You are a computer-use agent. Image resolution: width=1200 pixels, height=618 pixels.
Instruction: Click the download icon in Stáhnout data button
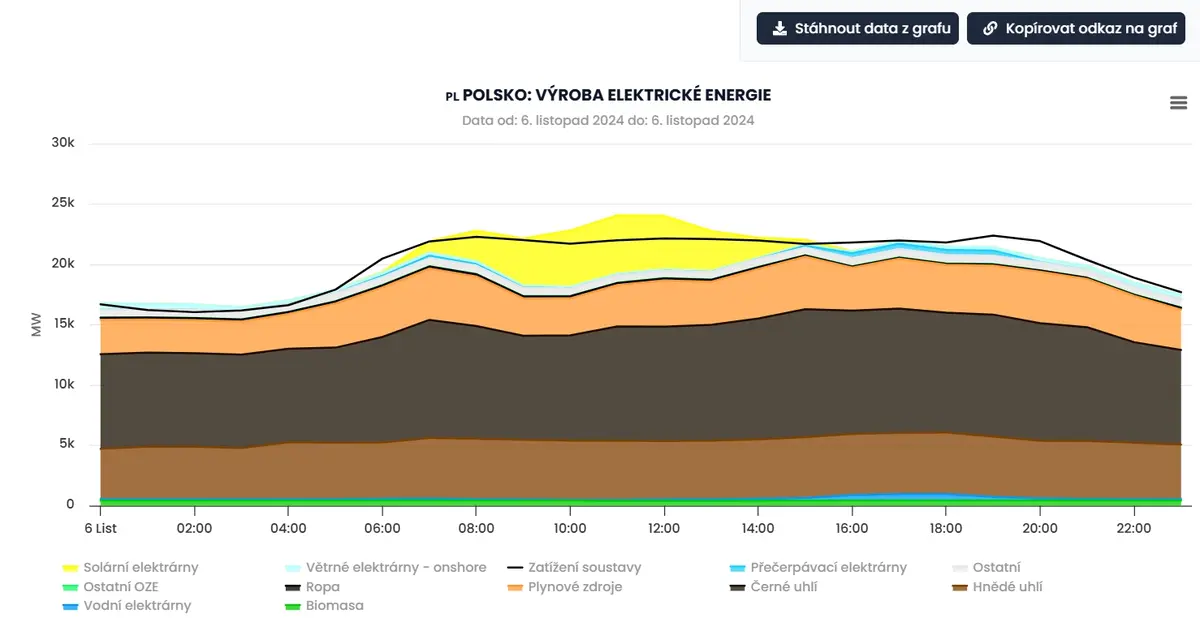(779, 28)
